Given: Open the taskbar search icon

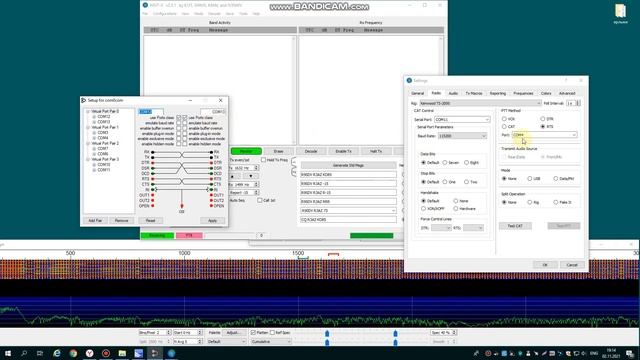Looking at the screenshot, I should [24, 353].
